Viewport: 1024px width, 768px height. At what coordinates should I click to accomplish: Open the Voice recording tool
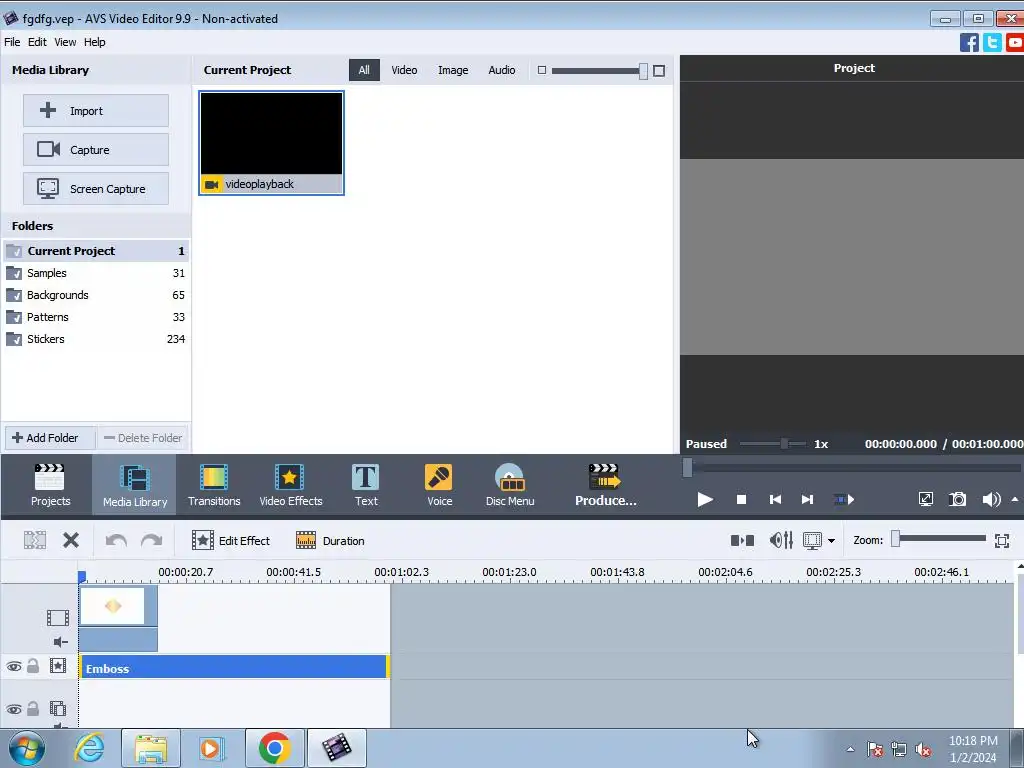pyautogui.click(x=439, y=485)
